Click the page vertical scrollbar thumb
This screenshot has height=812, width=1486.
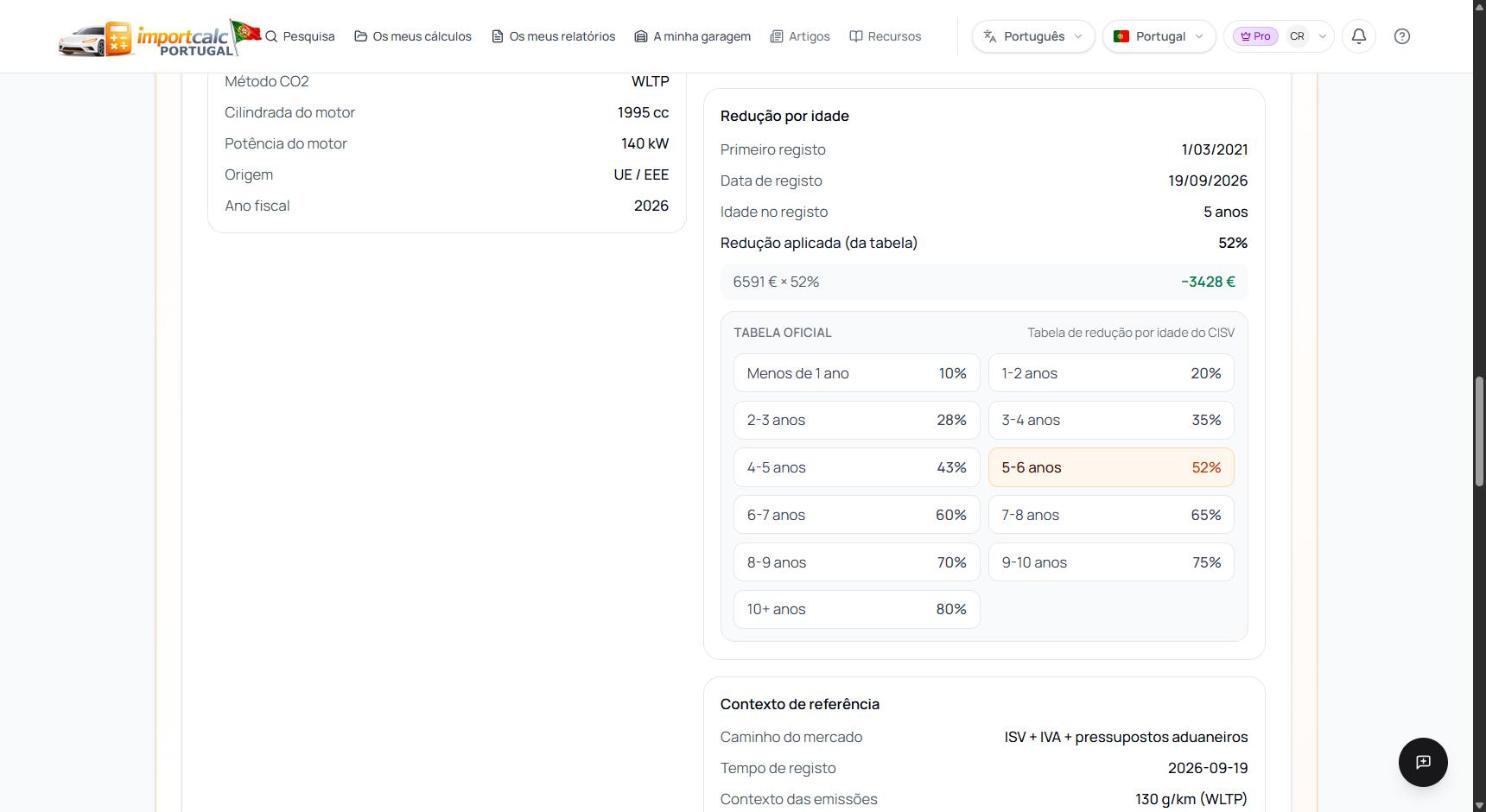pyautogui.click(x=1479, y=431)
